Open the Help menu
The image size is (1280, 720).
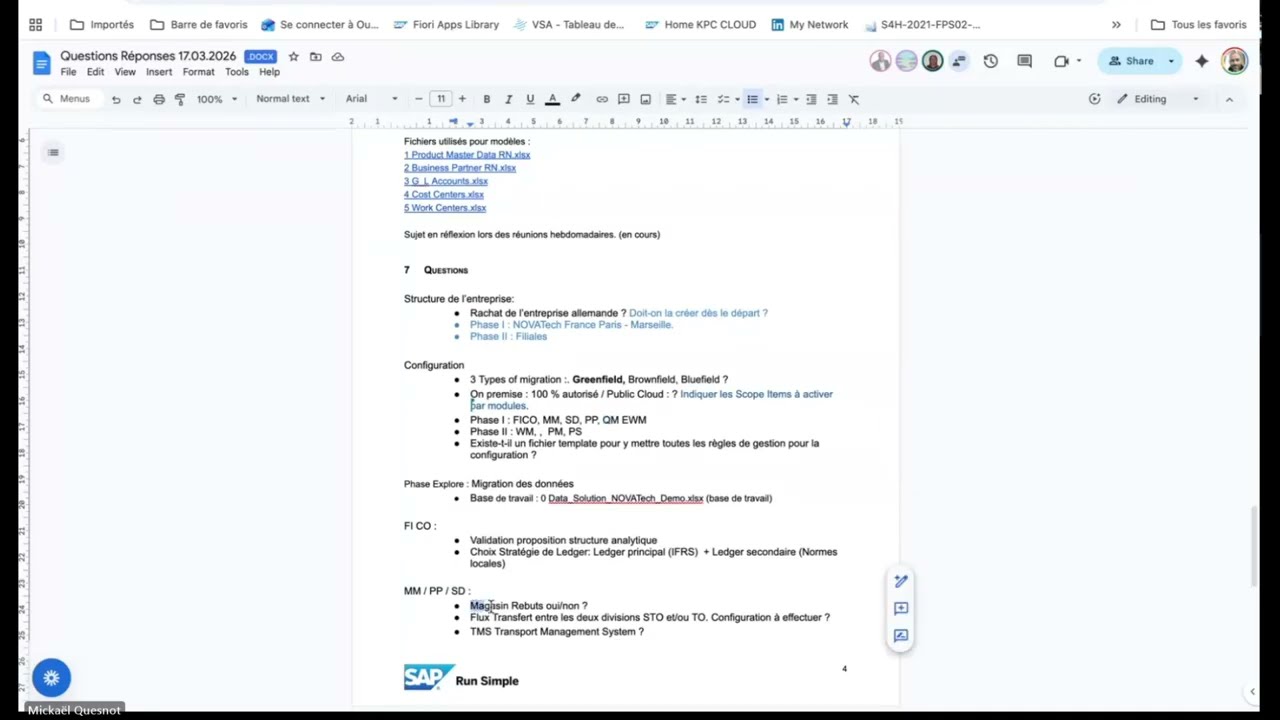point(269,72)
